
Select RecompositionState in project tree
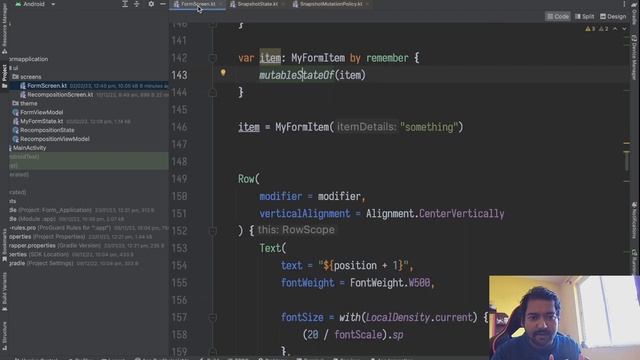47,130
